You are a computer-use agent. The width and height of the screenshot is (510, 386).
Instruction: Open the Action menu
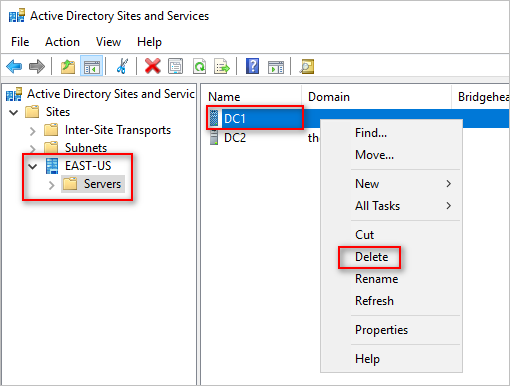pos(62,42)
